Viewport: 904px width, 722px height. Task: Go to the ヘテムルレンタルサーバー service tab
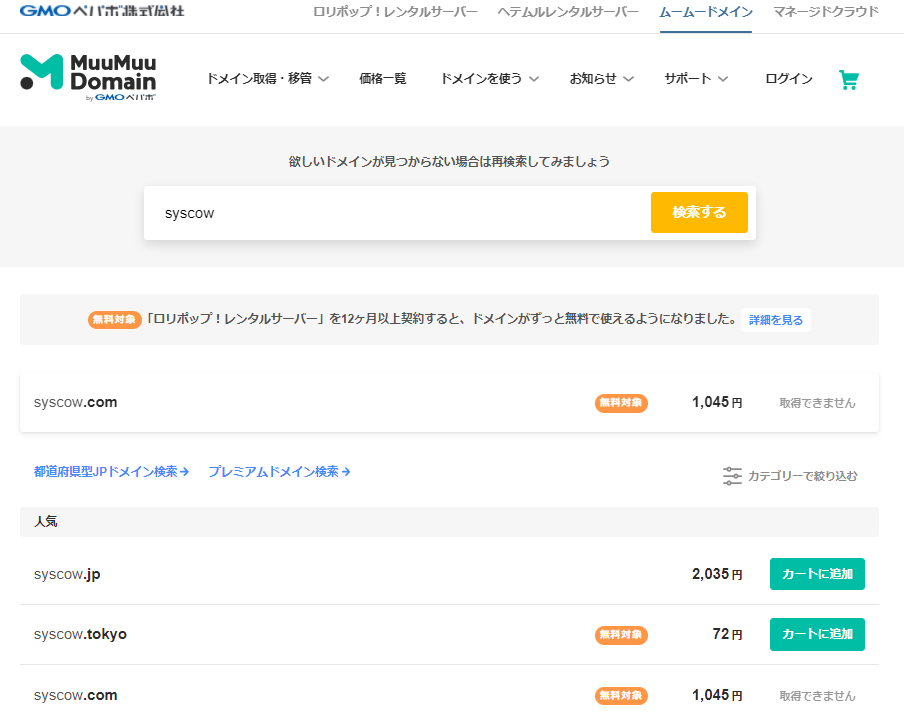567,12
